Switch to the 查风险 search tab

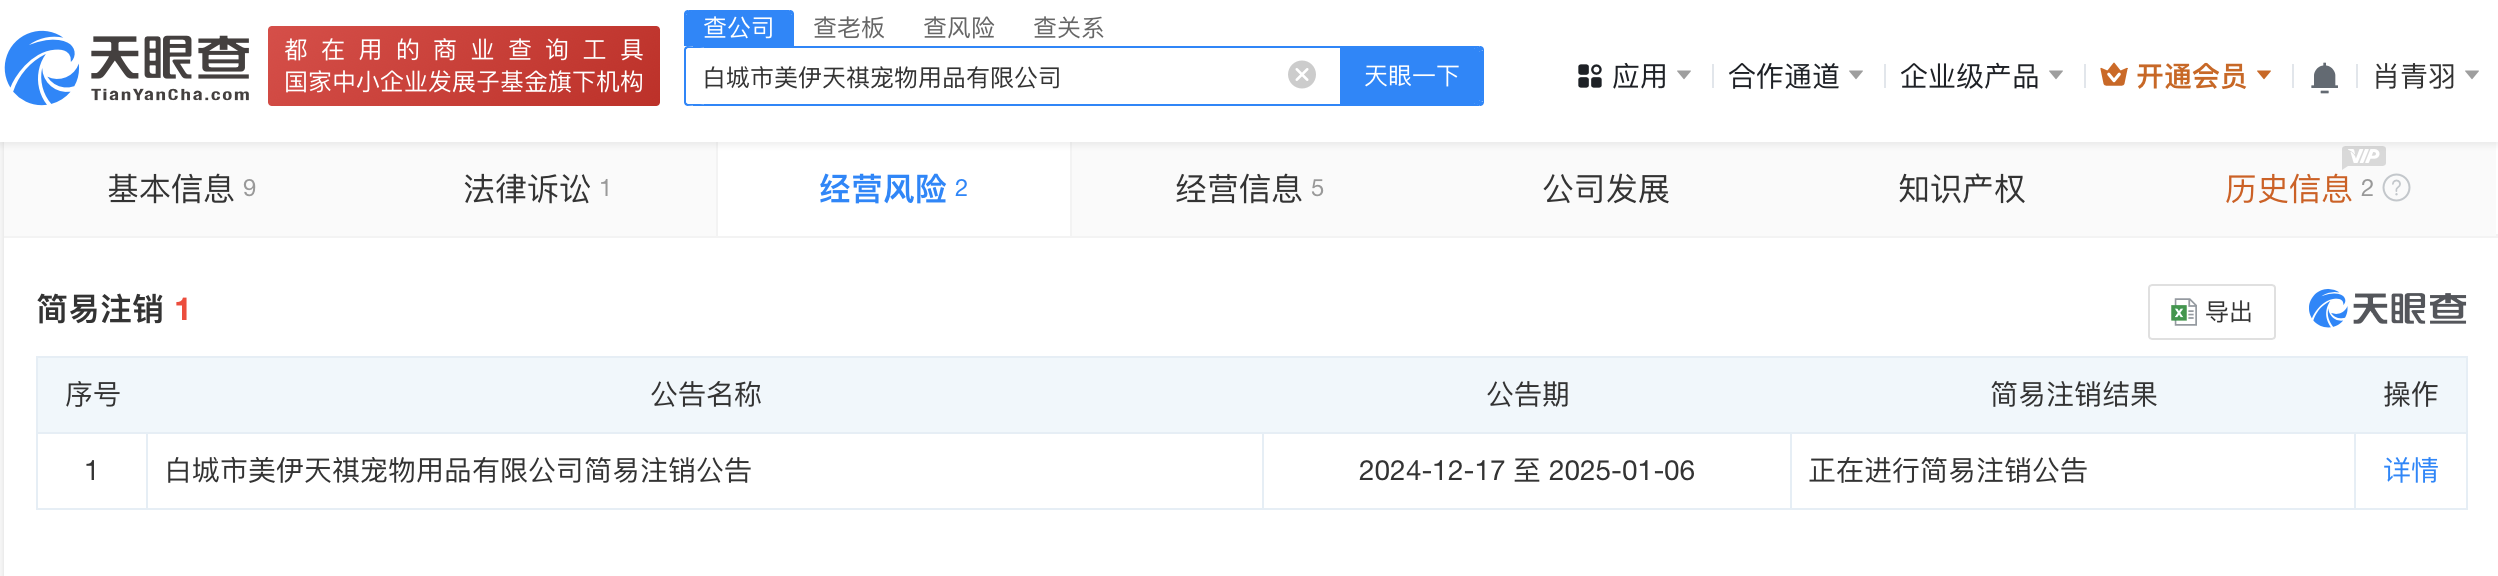959,27
